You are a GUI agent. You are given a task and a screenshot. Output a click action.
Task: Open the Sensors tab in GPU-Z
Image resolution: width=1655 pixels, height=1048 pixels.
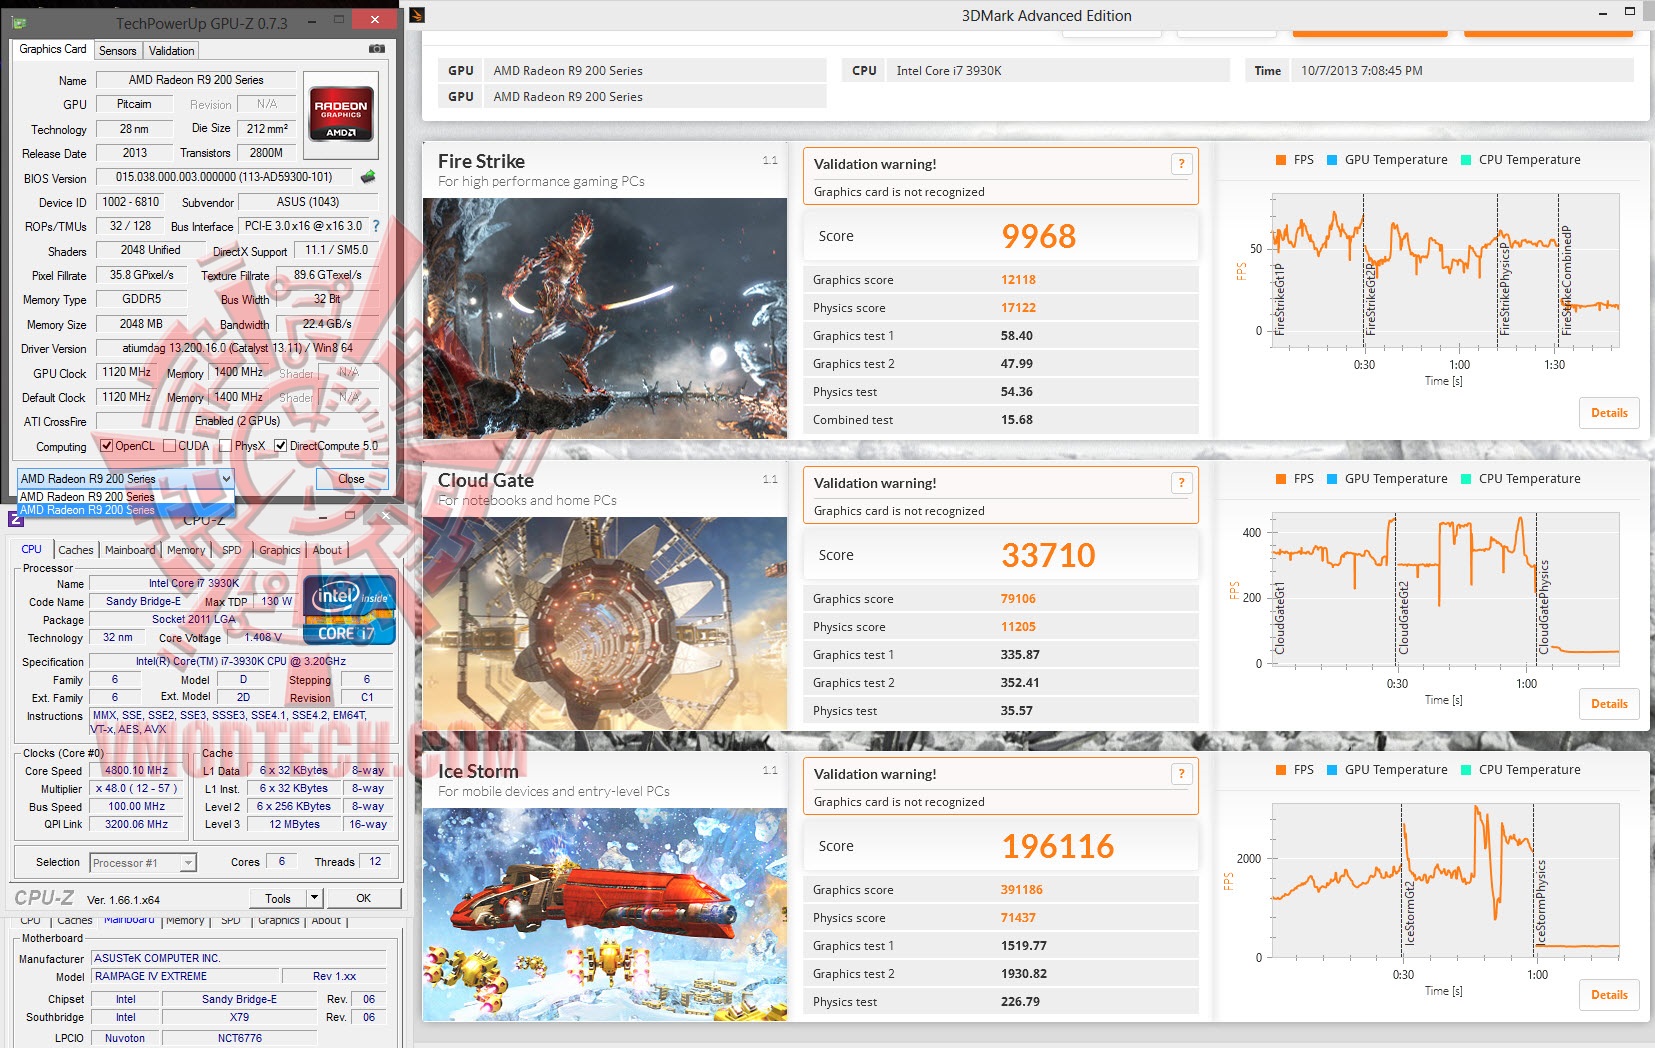(x=118, y=51)
